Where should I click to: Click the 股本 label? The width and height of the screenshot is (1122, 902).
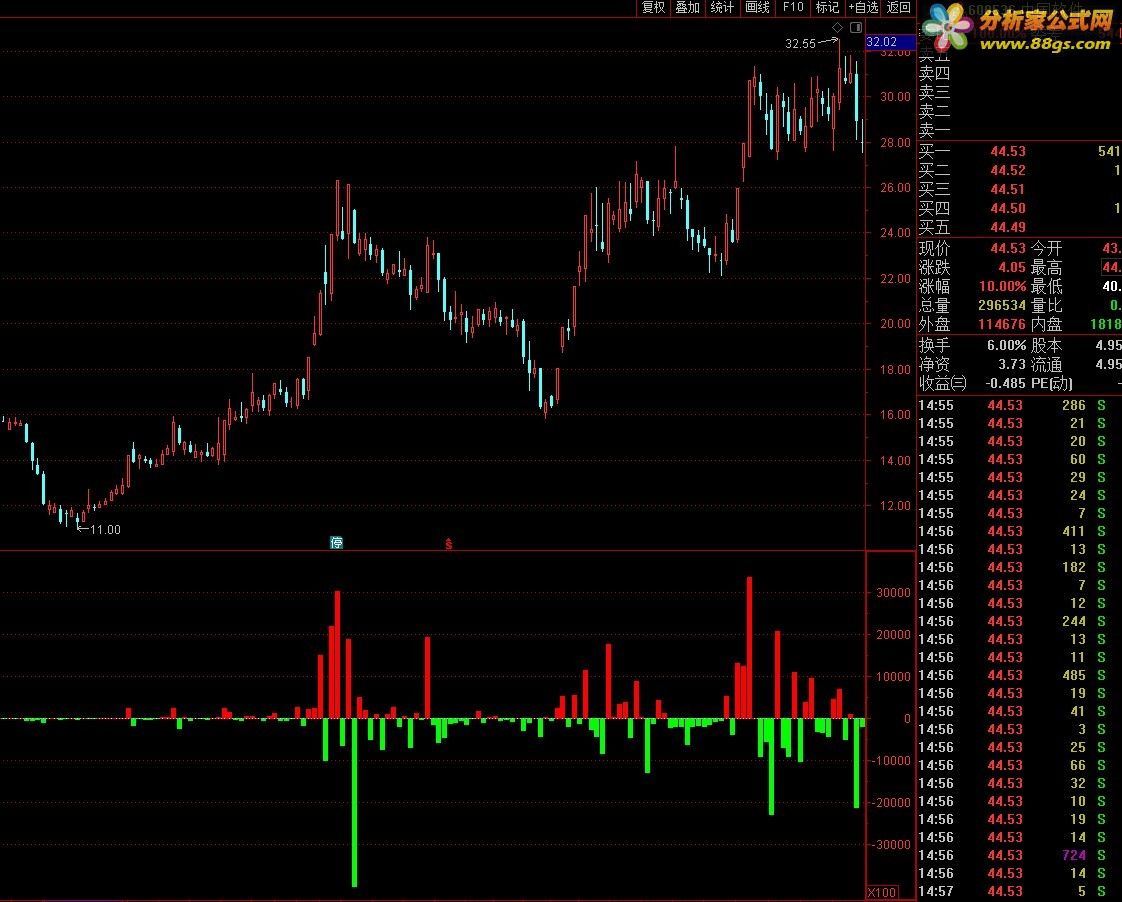[1046, 345]
